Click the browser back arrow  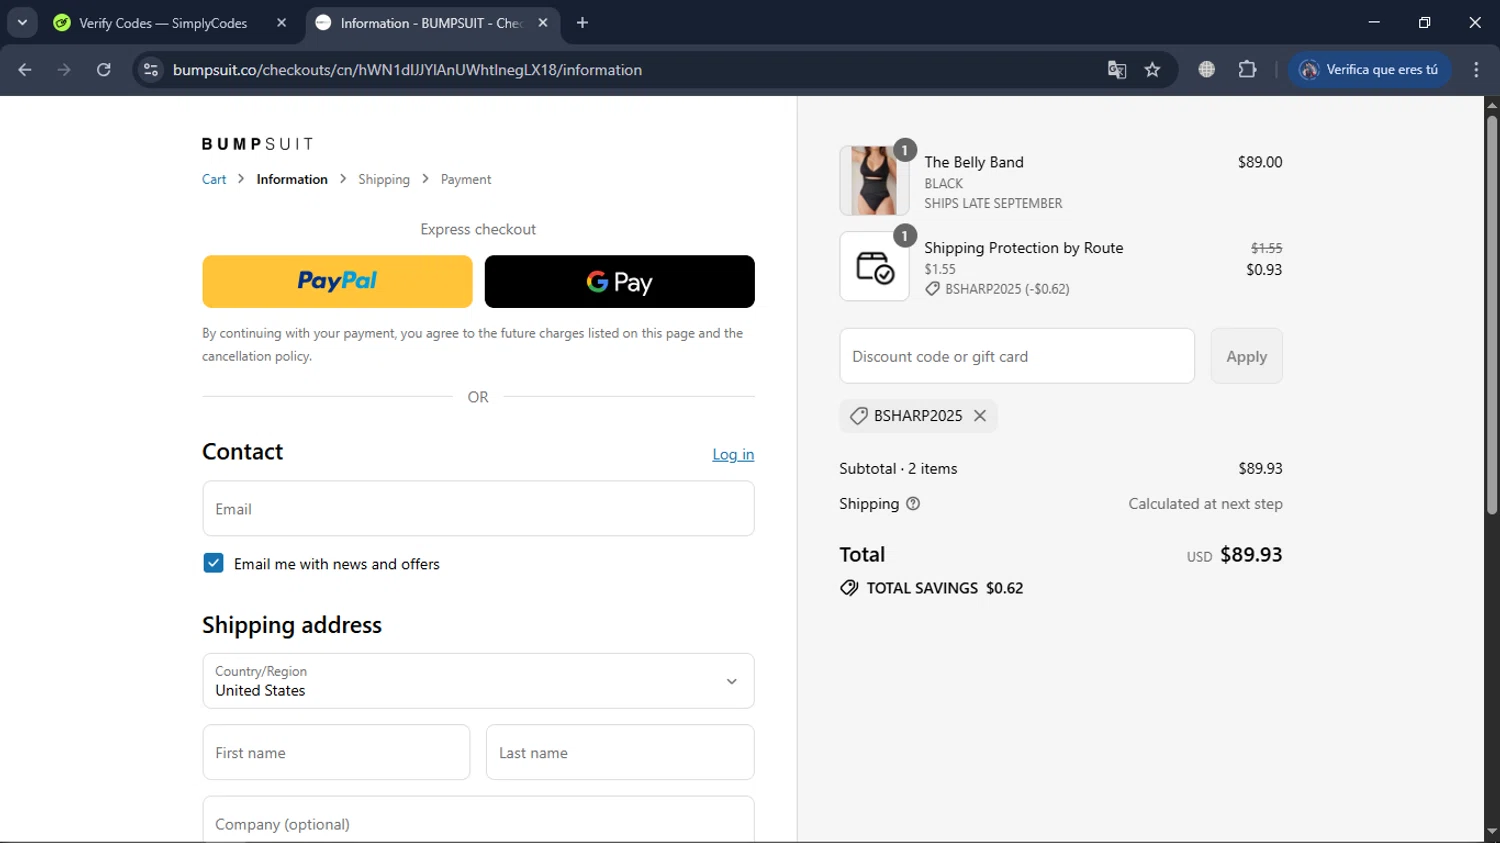point(25,70)
